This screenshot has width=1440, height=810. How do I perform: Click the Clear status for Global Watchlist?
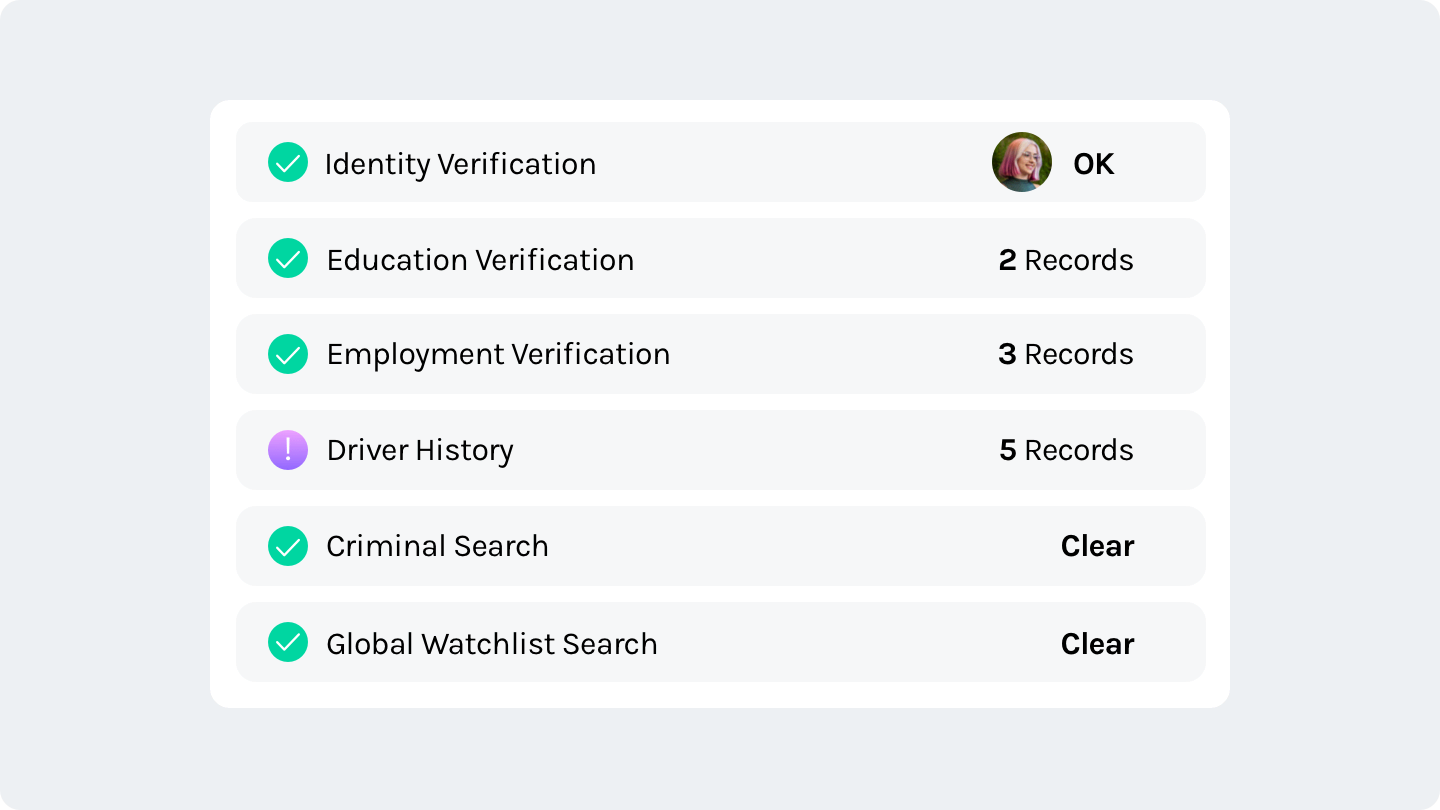[1097, 644]
